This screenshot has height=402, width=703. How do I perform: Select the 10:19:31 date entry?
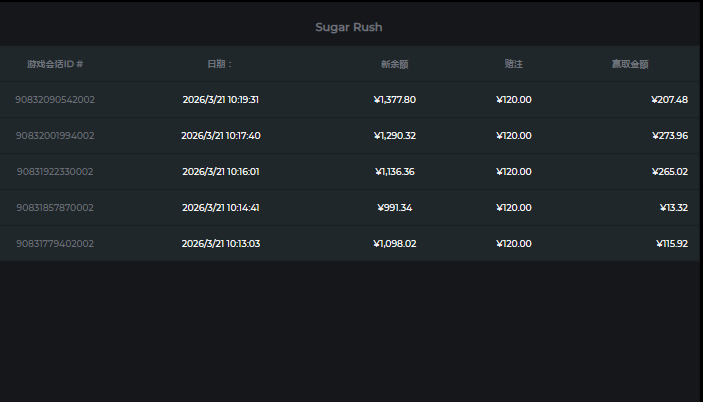pyautogui.click(x=221, y=100)
